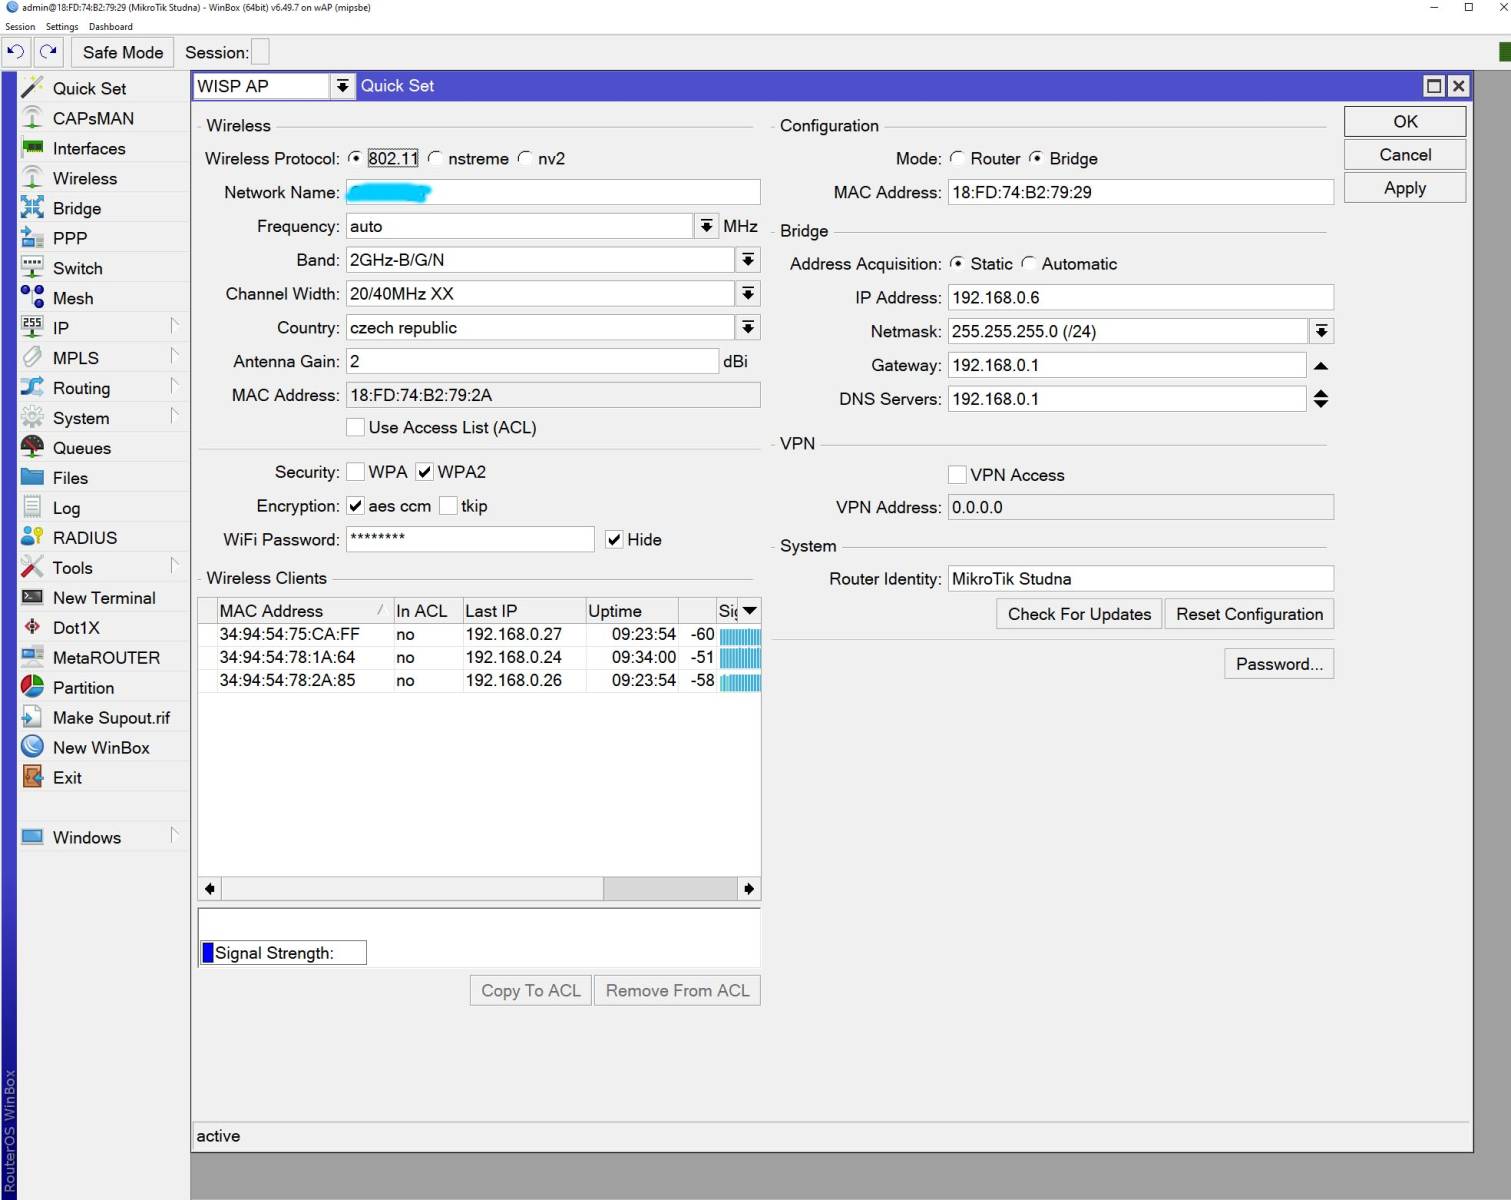Click OK button
This screenshot has width=1511, height=1200.
(x=1405, y=121)
